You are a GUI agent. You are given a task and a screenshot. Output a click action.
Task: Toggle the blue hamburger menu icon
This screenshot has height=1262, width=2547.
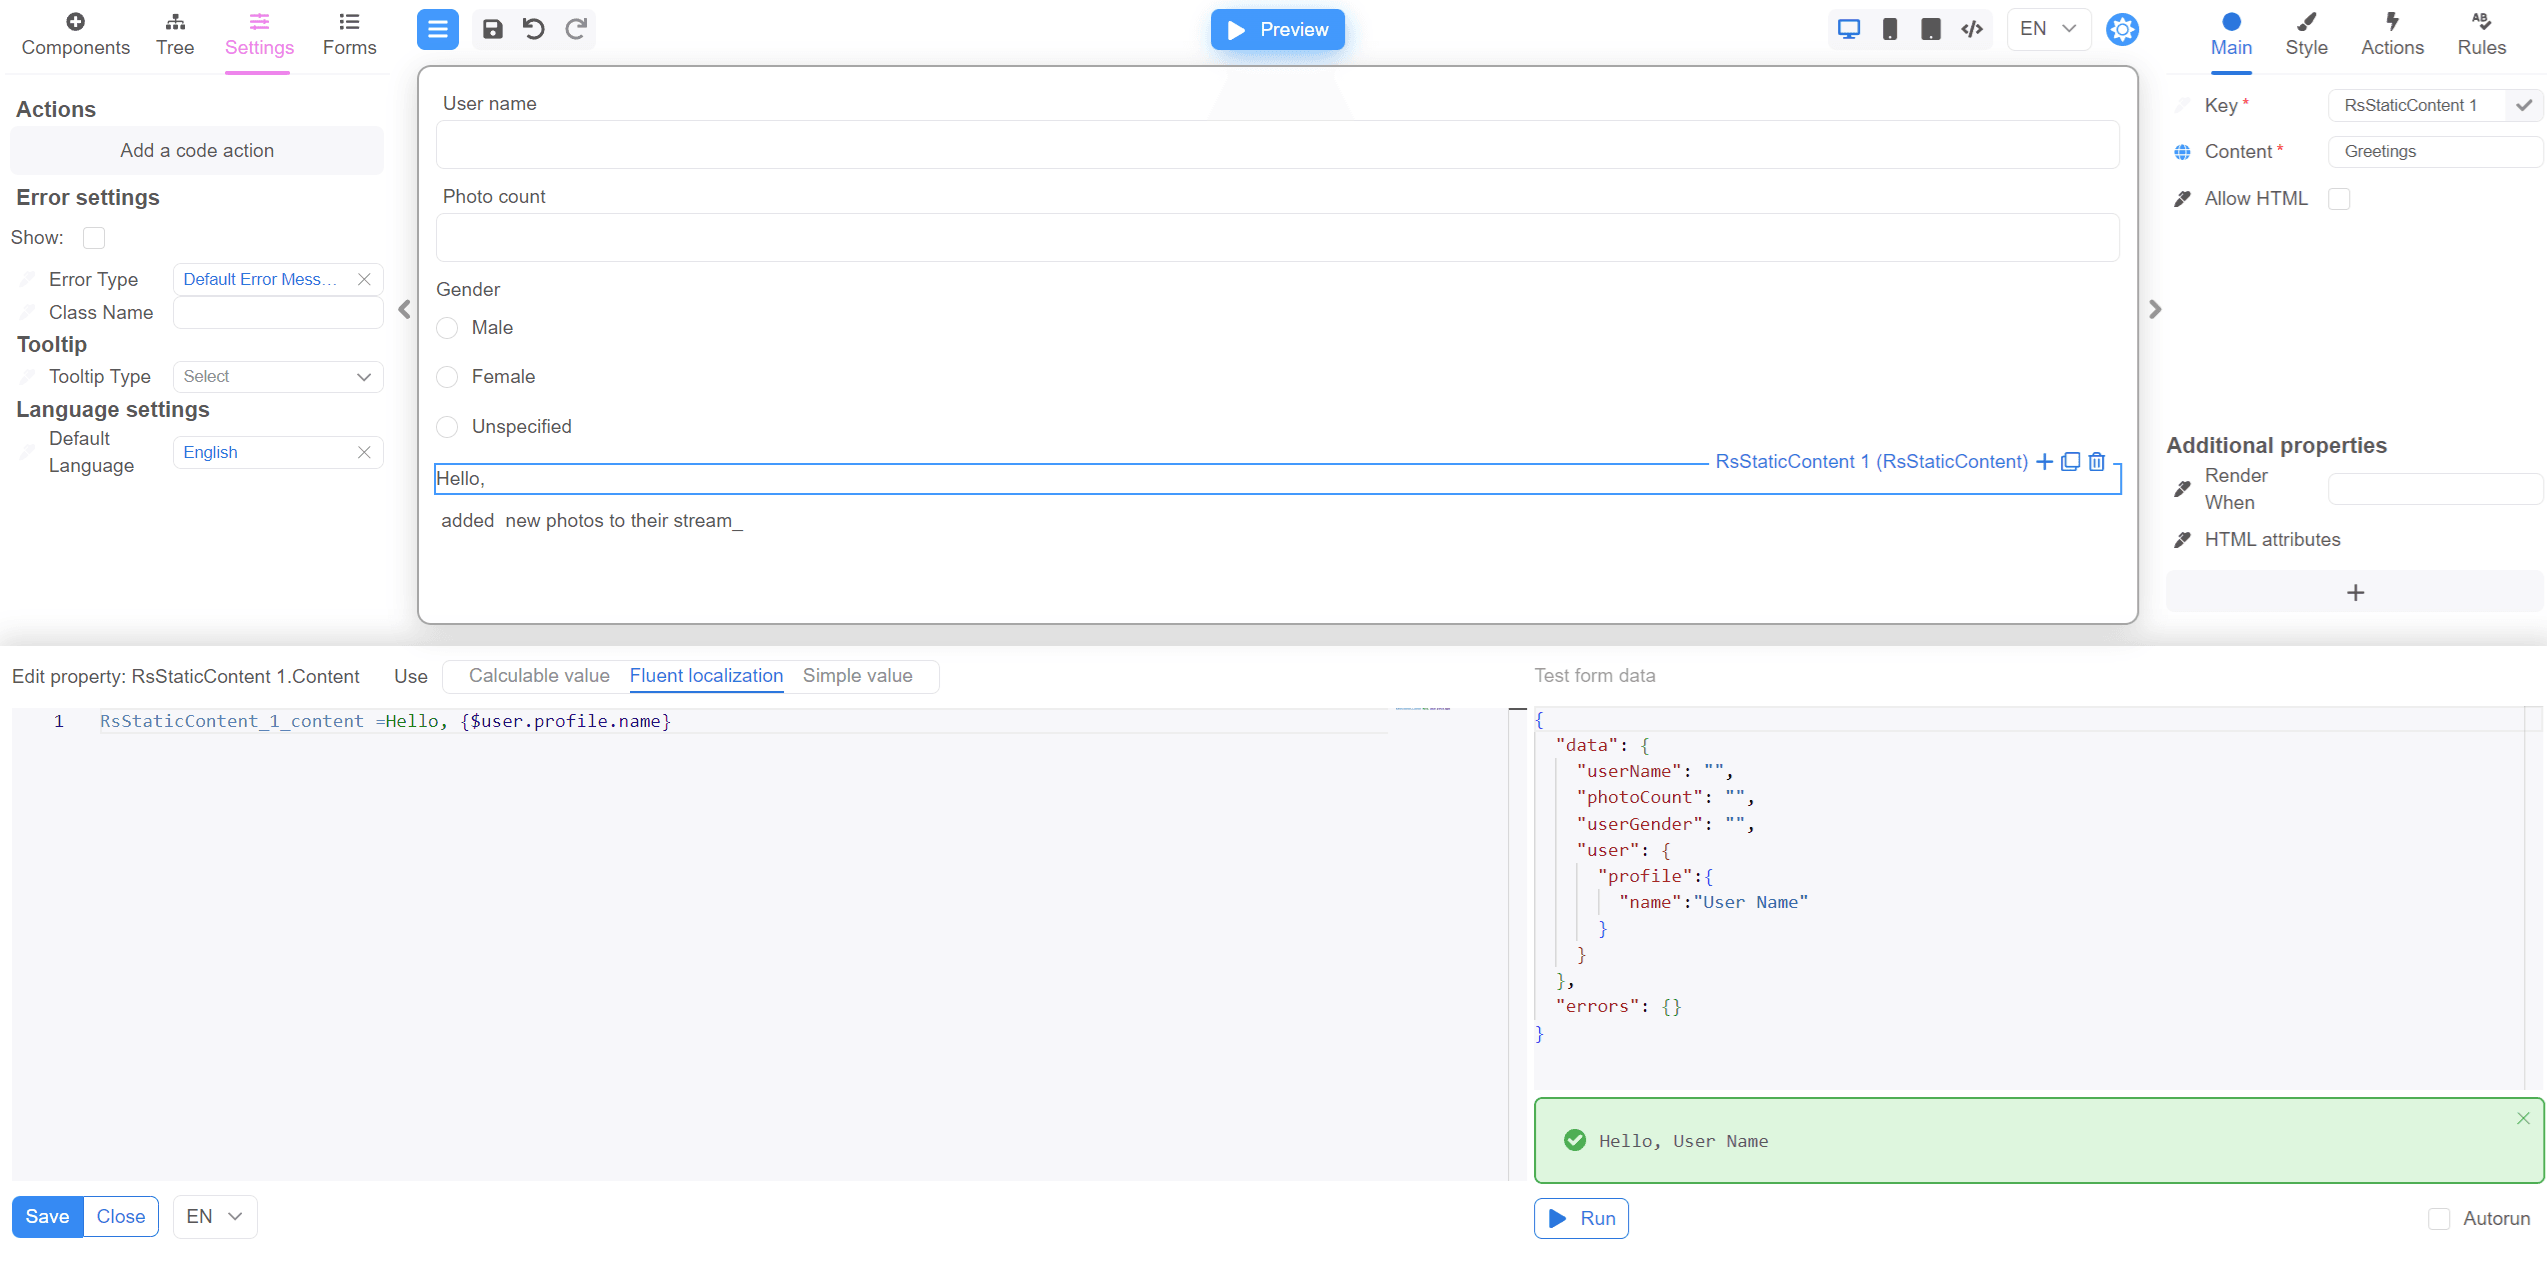(x=437, y=29)
